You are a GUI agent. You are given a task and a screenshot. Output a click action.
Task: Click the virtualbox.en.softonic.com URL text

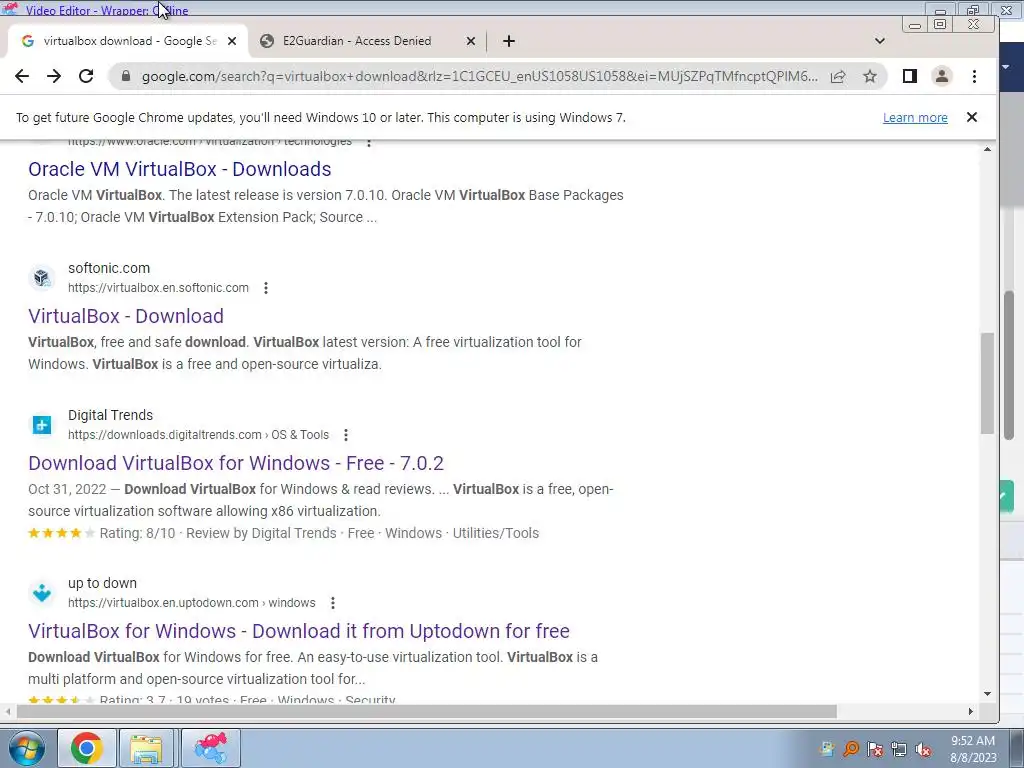[158, 288]
